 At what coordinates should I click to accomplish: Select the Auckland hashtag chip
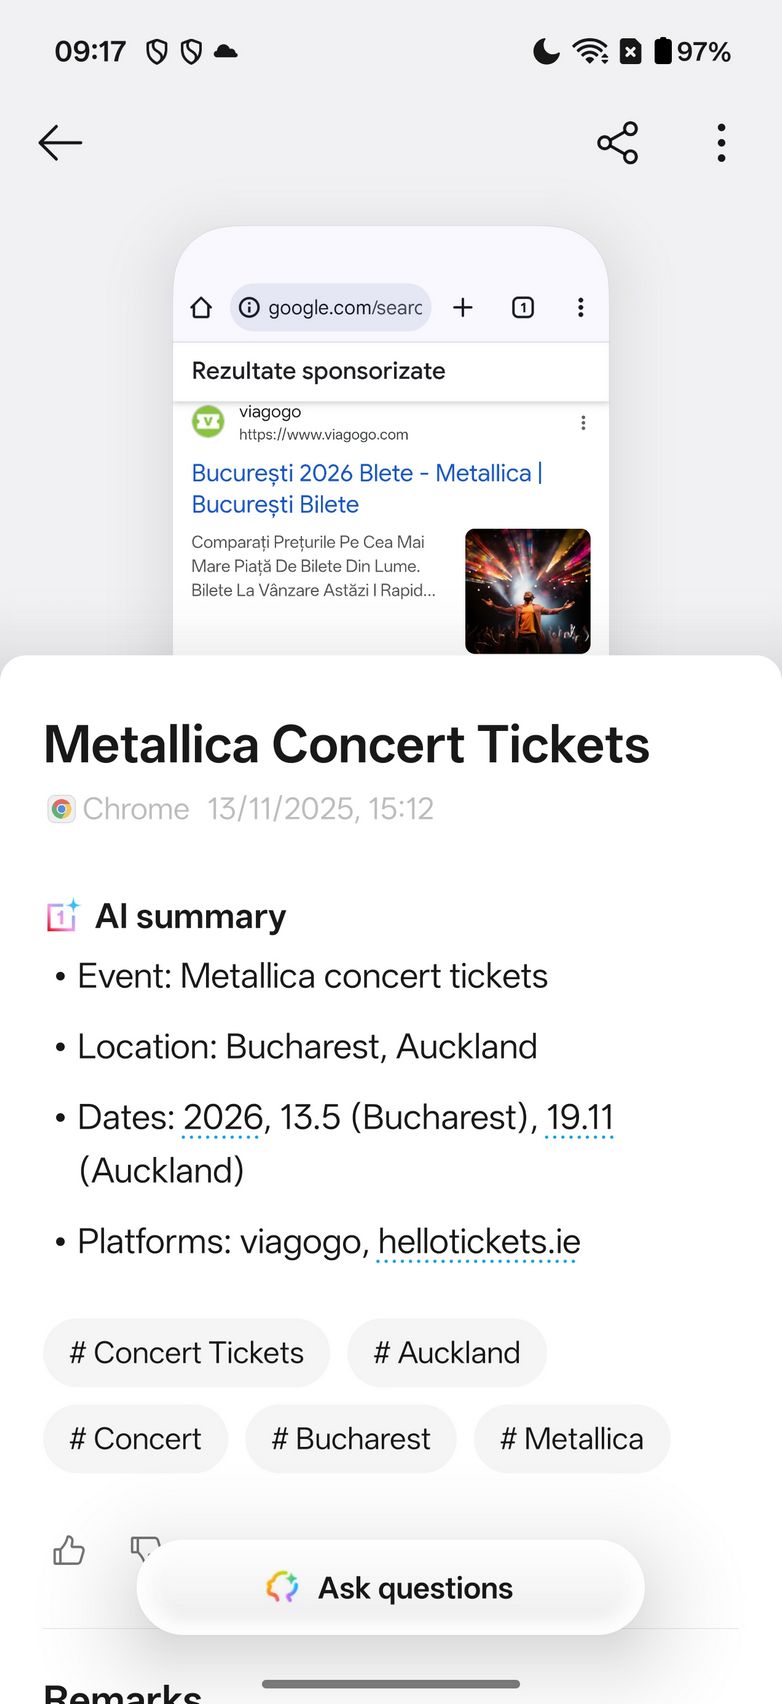pyautogui.click(x=446, y=1353)
